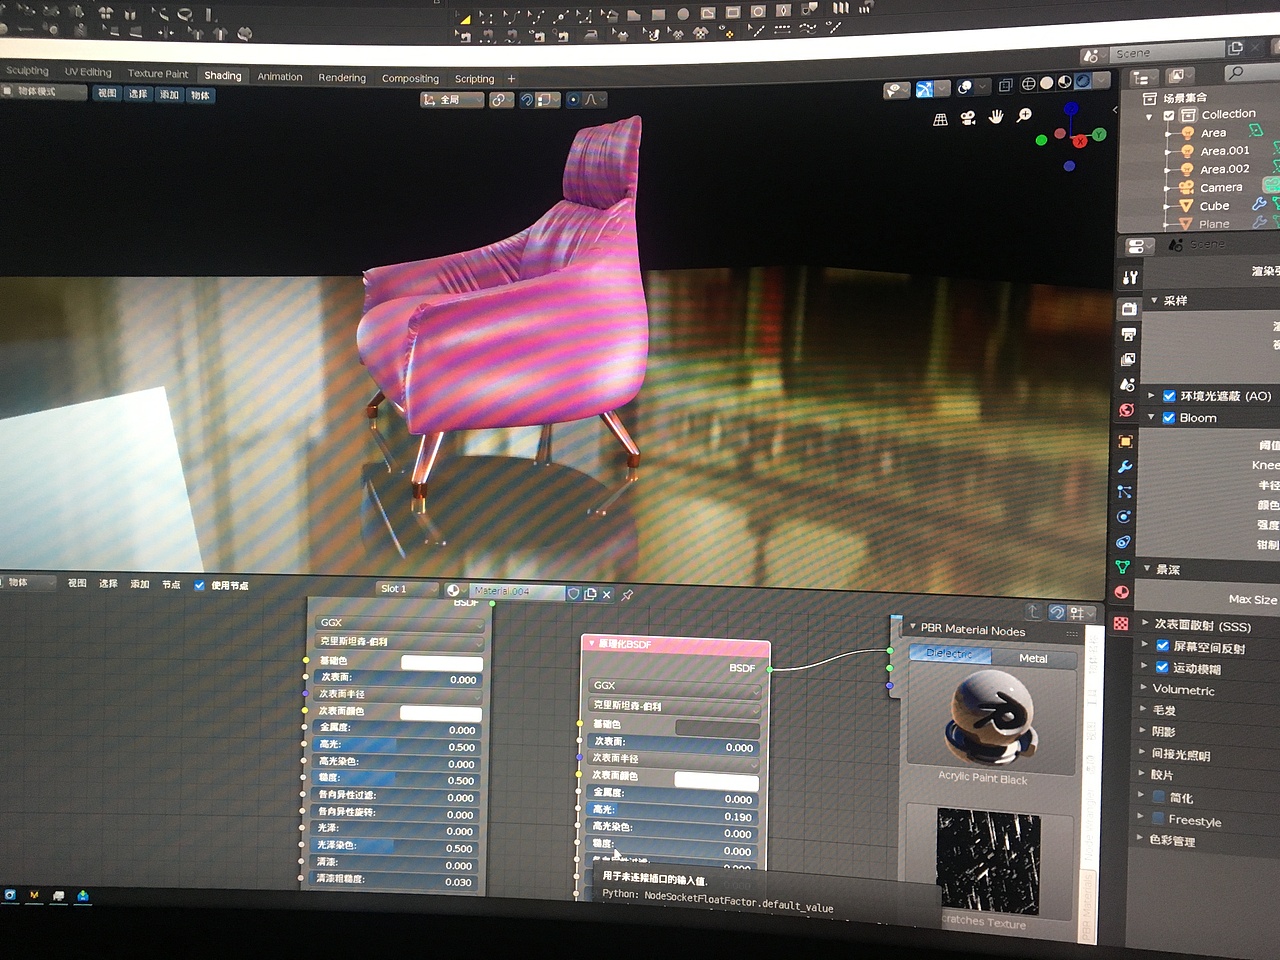Click the Dielectric button in PBR nodes

pos(950,653)
